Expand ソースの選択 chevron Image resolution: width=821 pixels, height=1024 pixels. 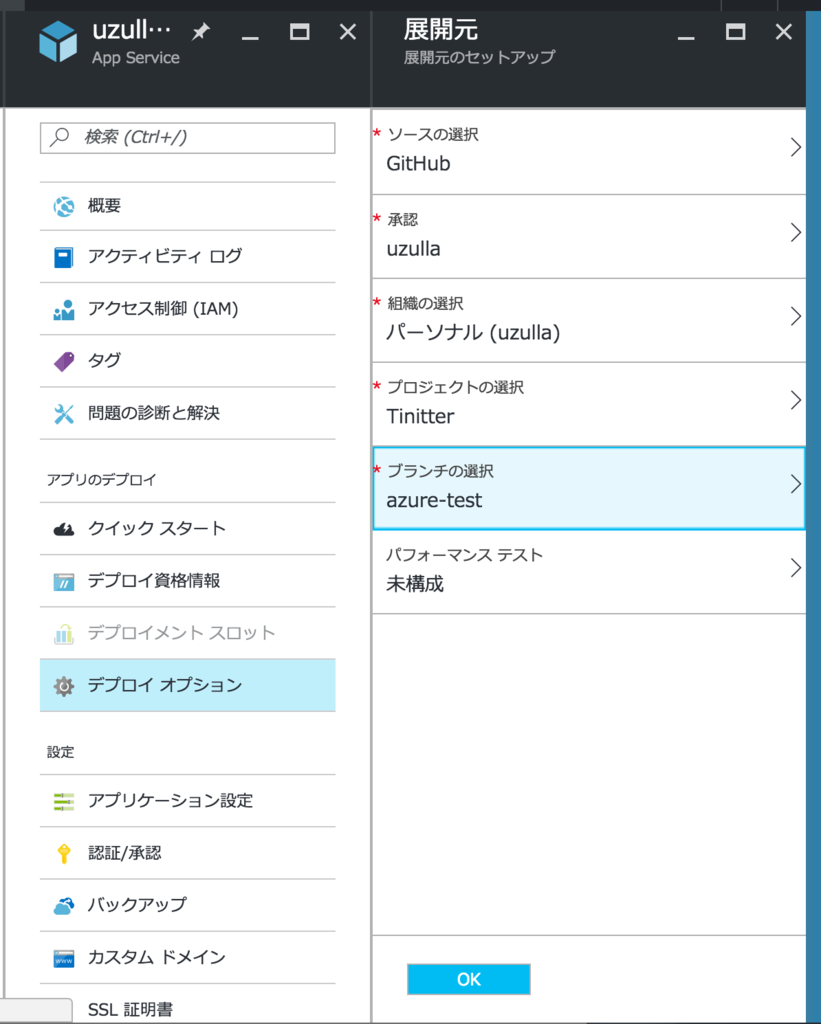point(795,148)
